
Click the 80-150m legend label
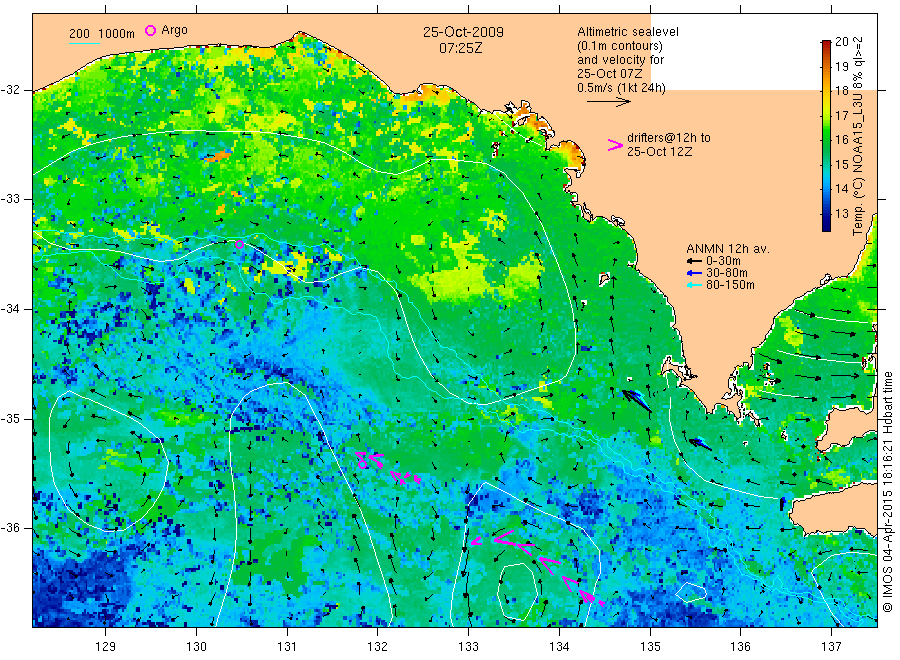pyautogui.click(x=730, y=285)
